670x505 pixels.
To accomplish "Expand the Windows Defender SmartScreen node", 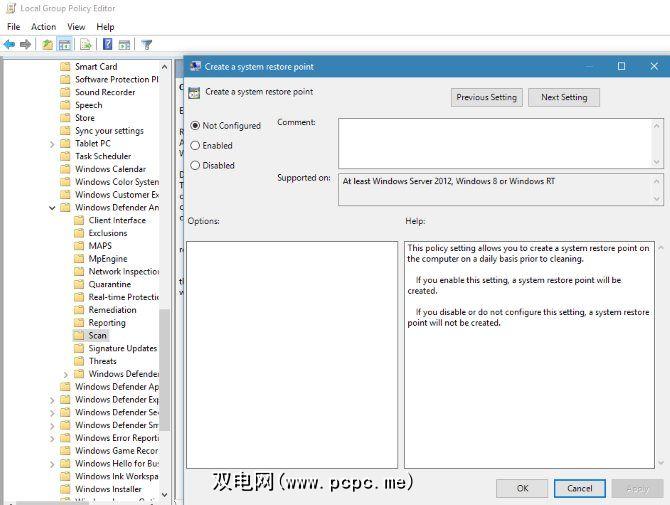I will [52, 426].
